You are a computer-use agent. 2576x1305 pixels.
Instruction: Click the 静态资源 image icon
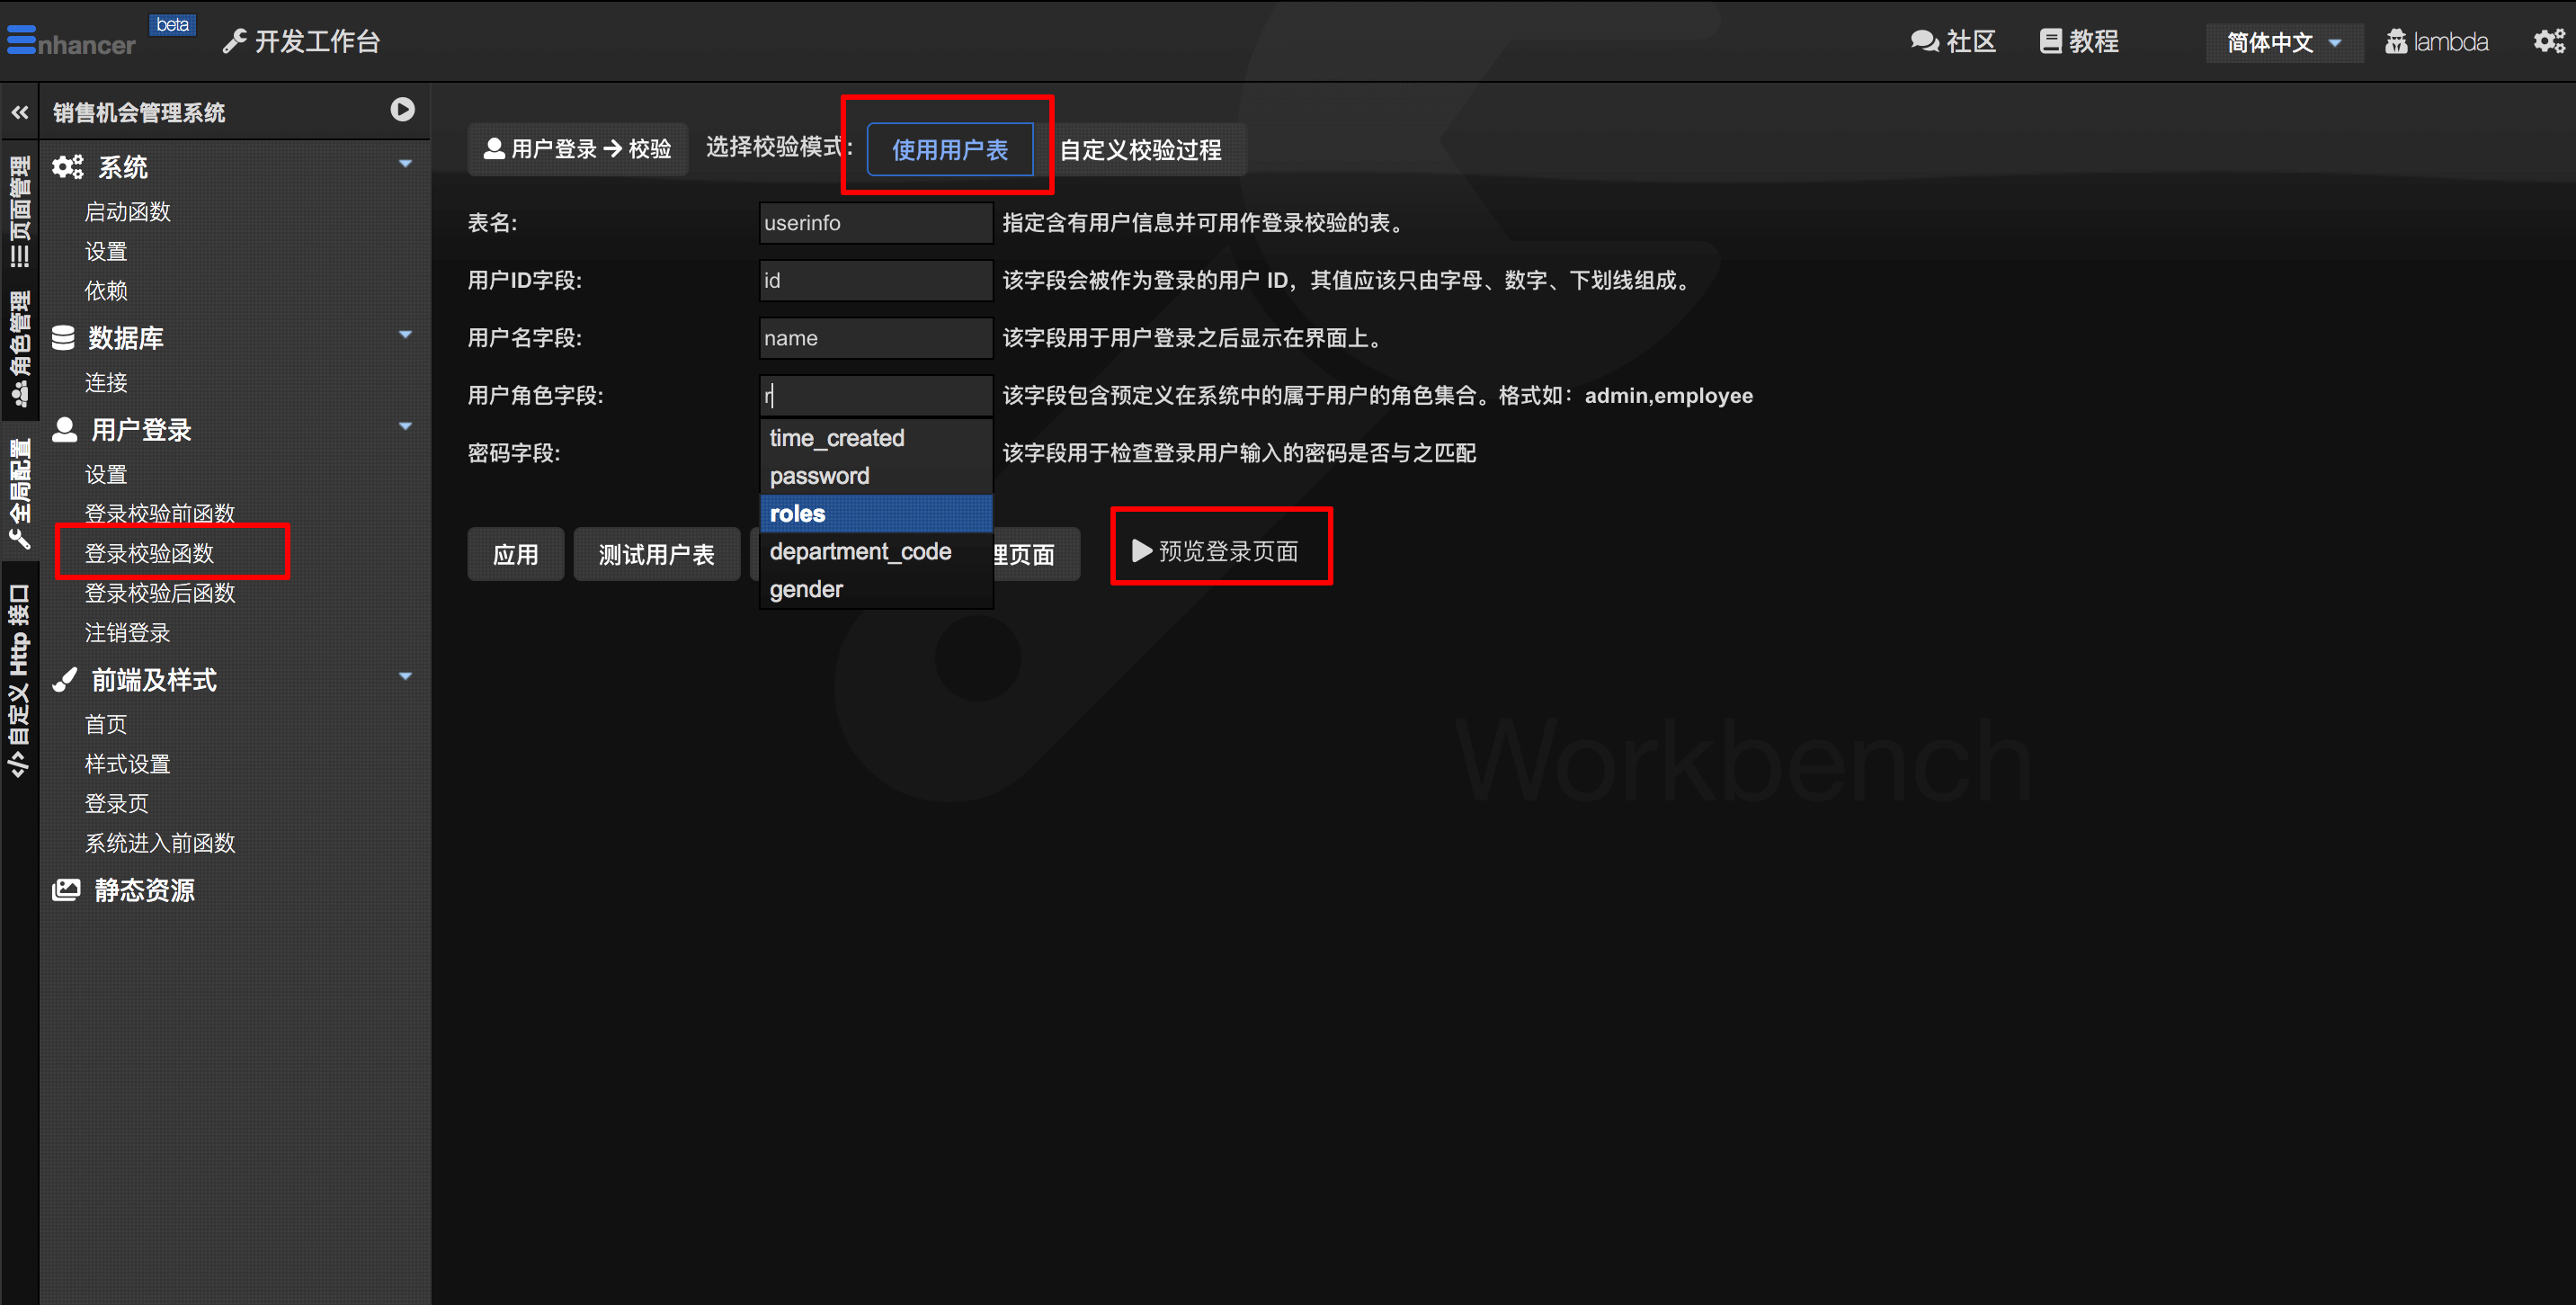click(66, 889)
